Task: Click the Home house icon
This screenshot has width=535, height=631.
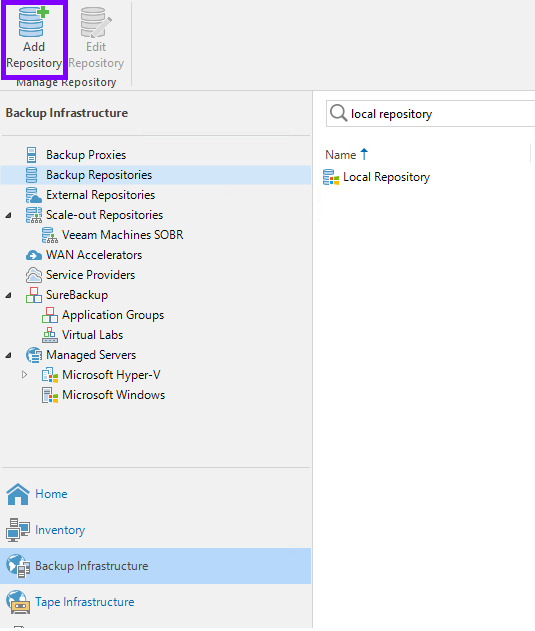Action: point(18,494)
